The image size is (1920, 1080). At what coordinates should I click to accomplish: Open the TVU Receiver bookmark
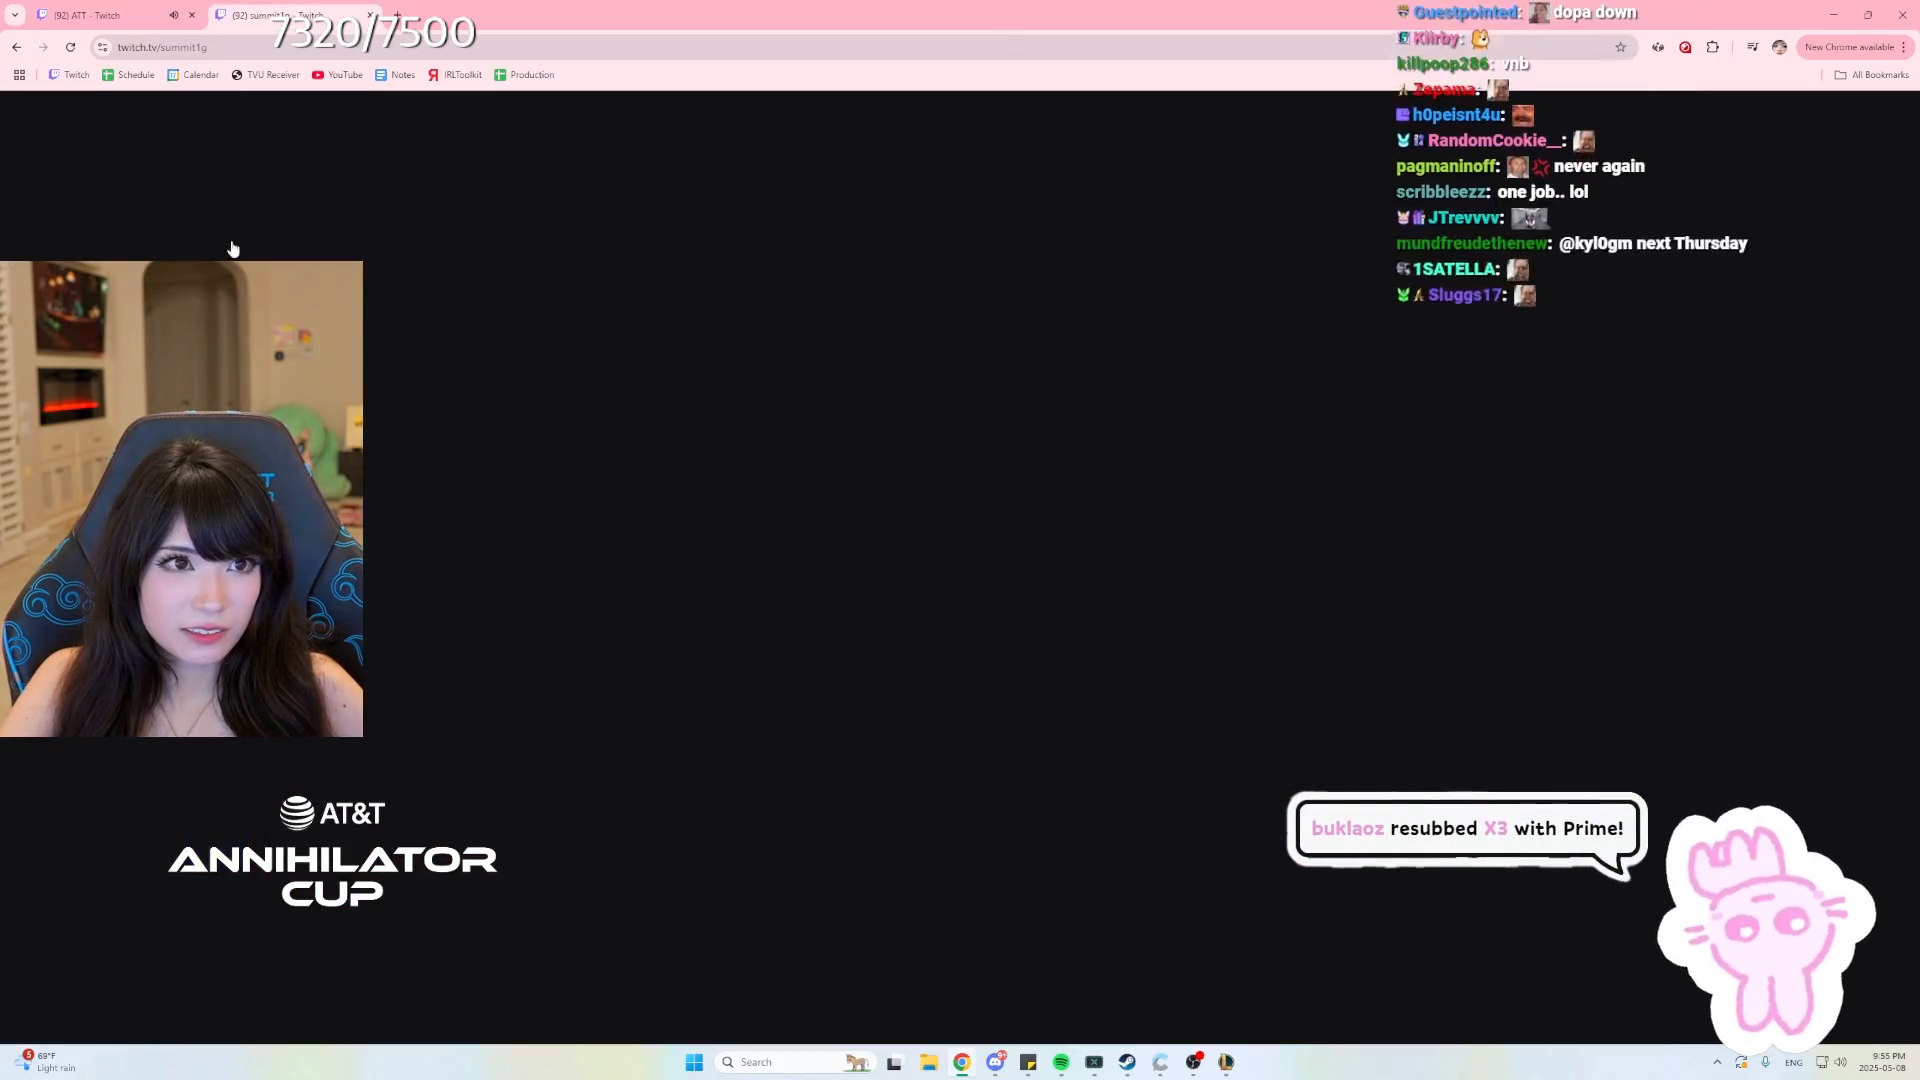pos(265,74)
